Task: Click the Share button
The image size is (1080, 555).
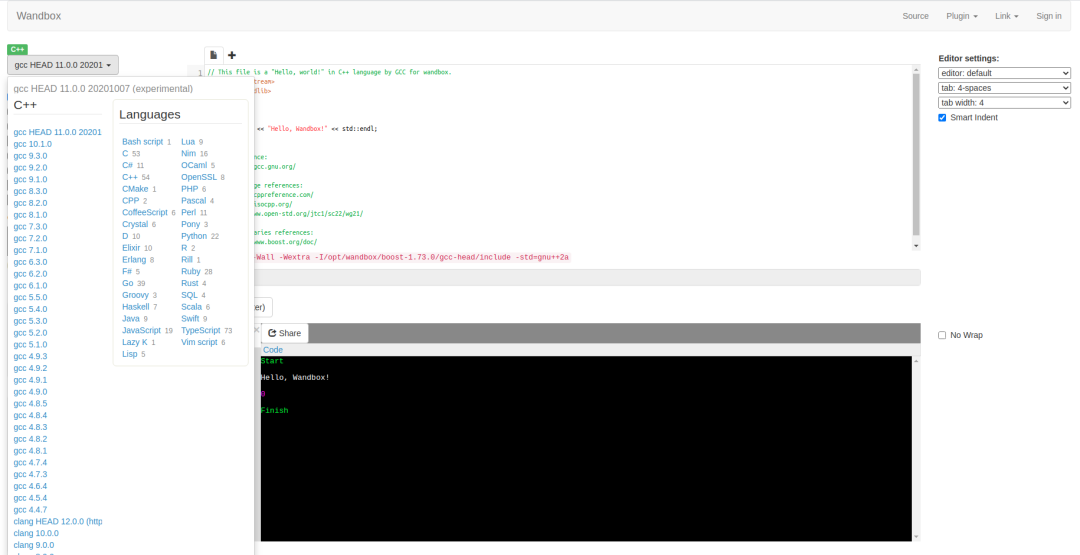Action: [285, 333]
